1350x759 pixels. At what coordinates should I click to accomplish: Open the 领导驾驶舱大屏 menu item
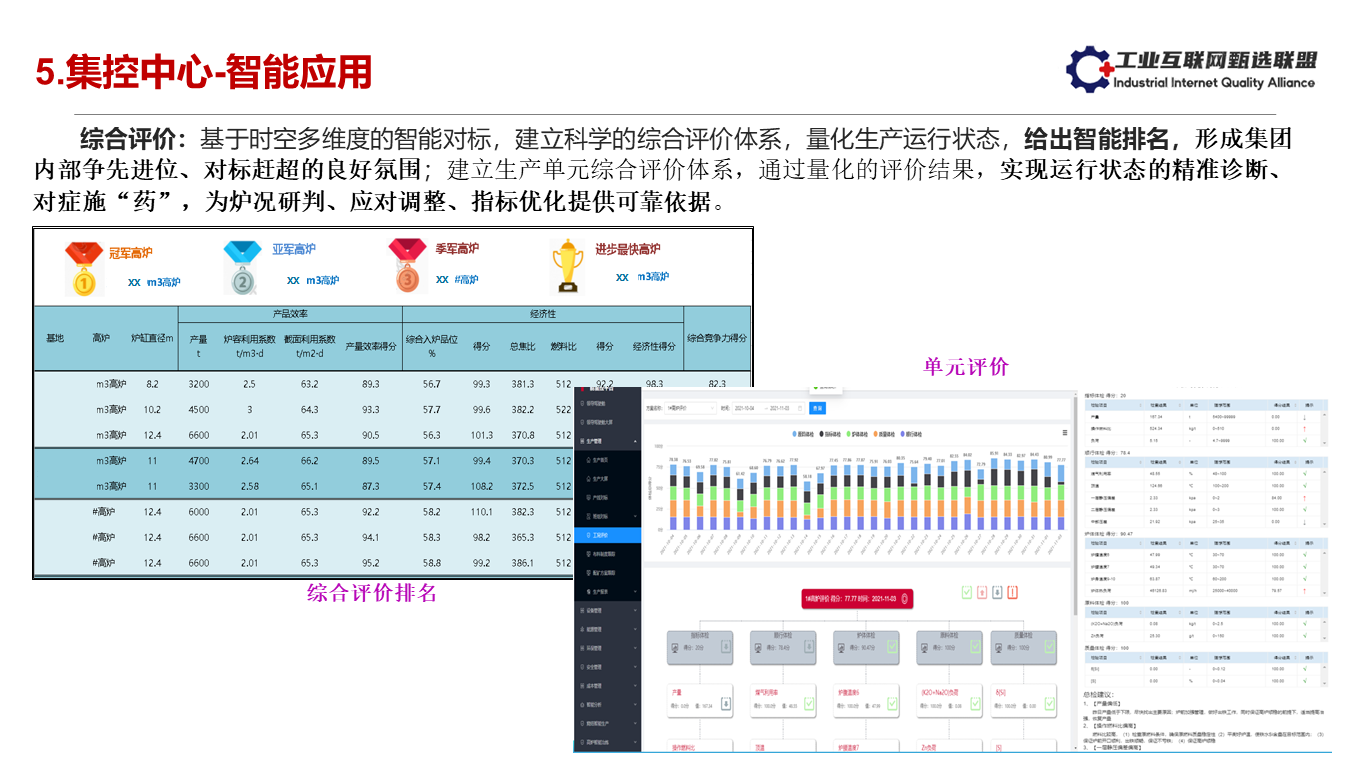pos(599,422)
